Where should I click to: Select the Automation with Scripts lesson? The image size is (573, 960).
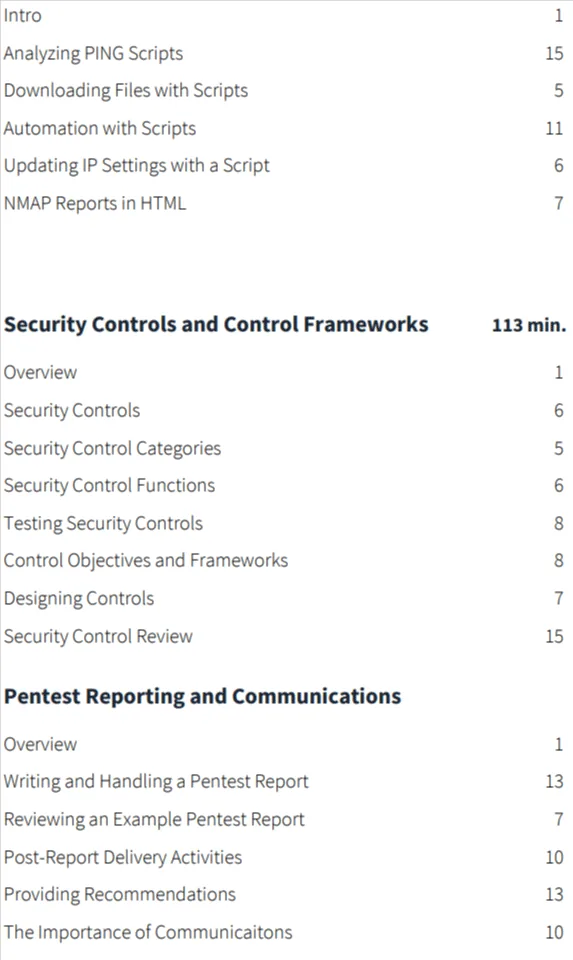(100, 129)
